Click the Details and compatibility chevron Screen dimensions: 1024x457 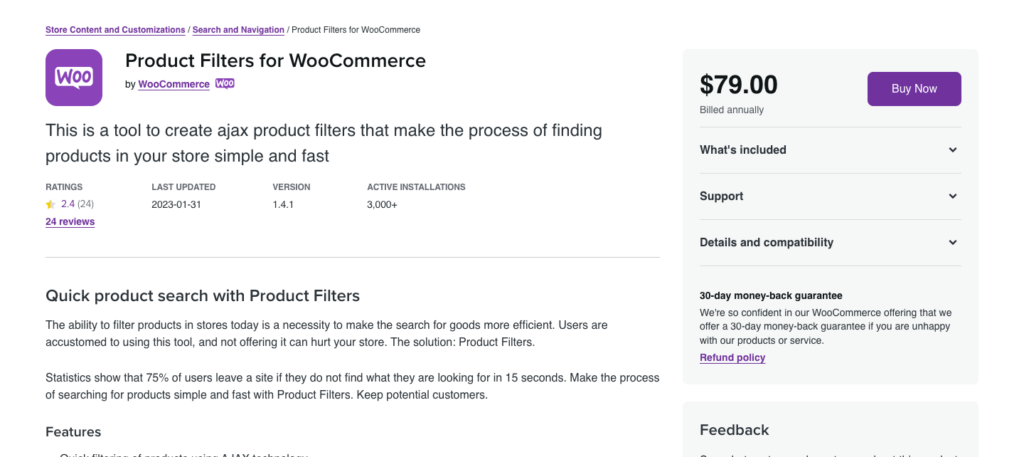point(953,242)
